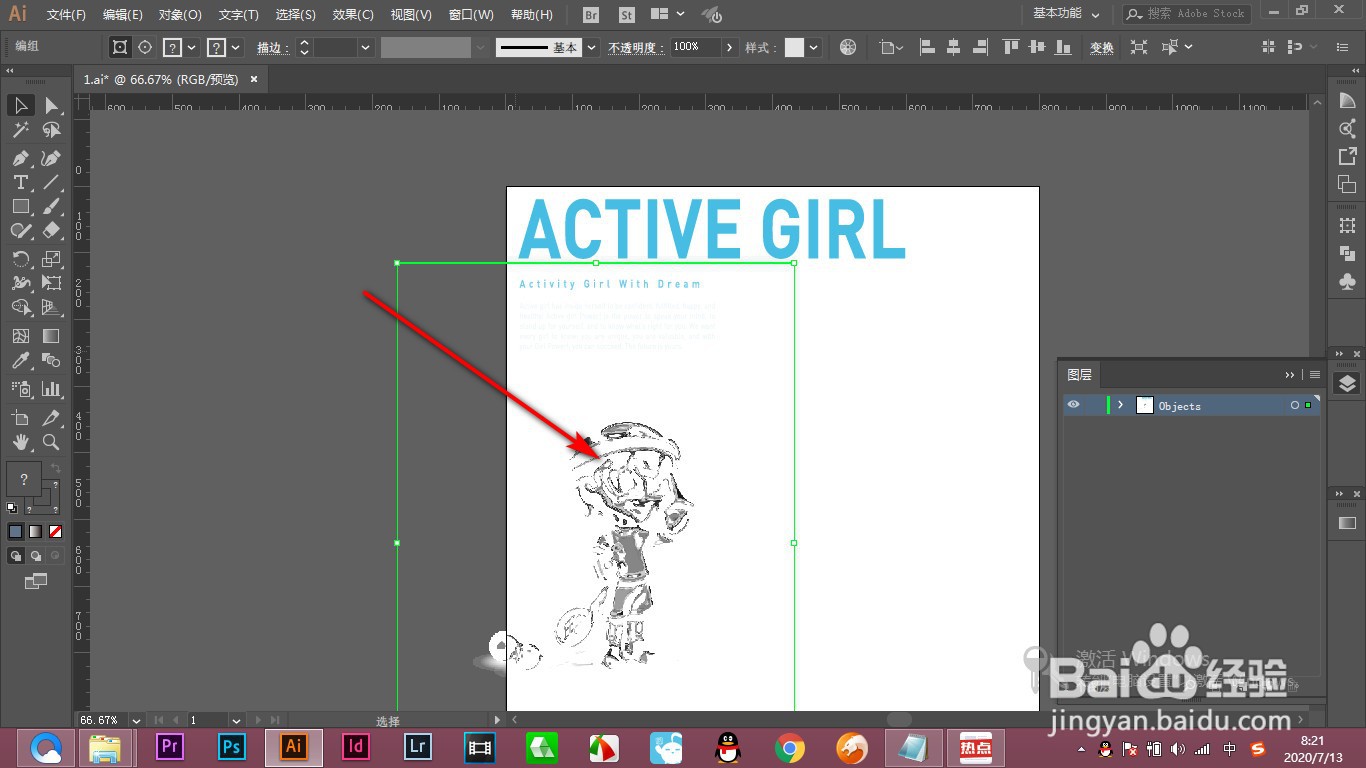The height and width of the screenshot is (768, 1366).
Task: Choose the Line Segment tool
Action: 51,182
